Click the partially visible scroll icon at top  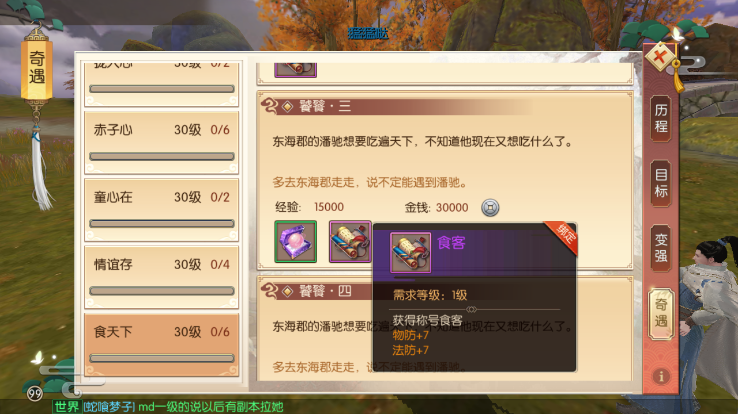(296, 70)
